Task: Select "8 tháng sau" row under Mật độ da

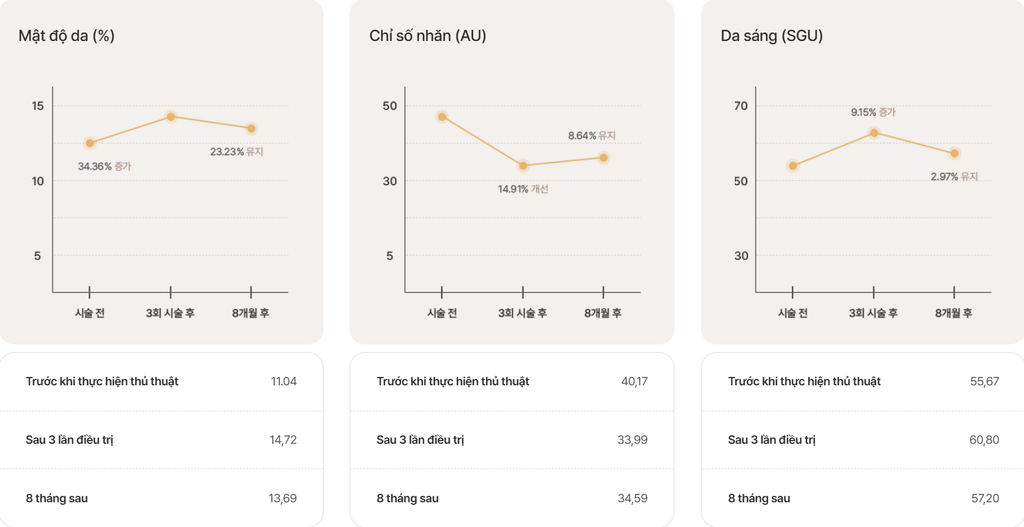Action: [64, 498]
